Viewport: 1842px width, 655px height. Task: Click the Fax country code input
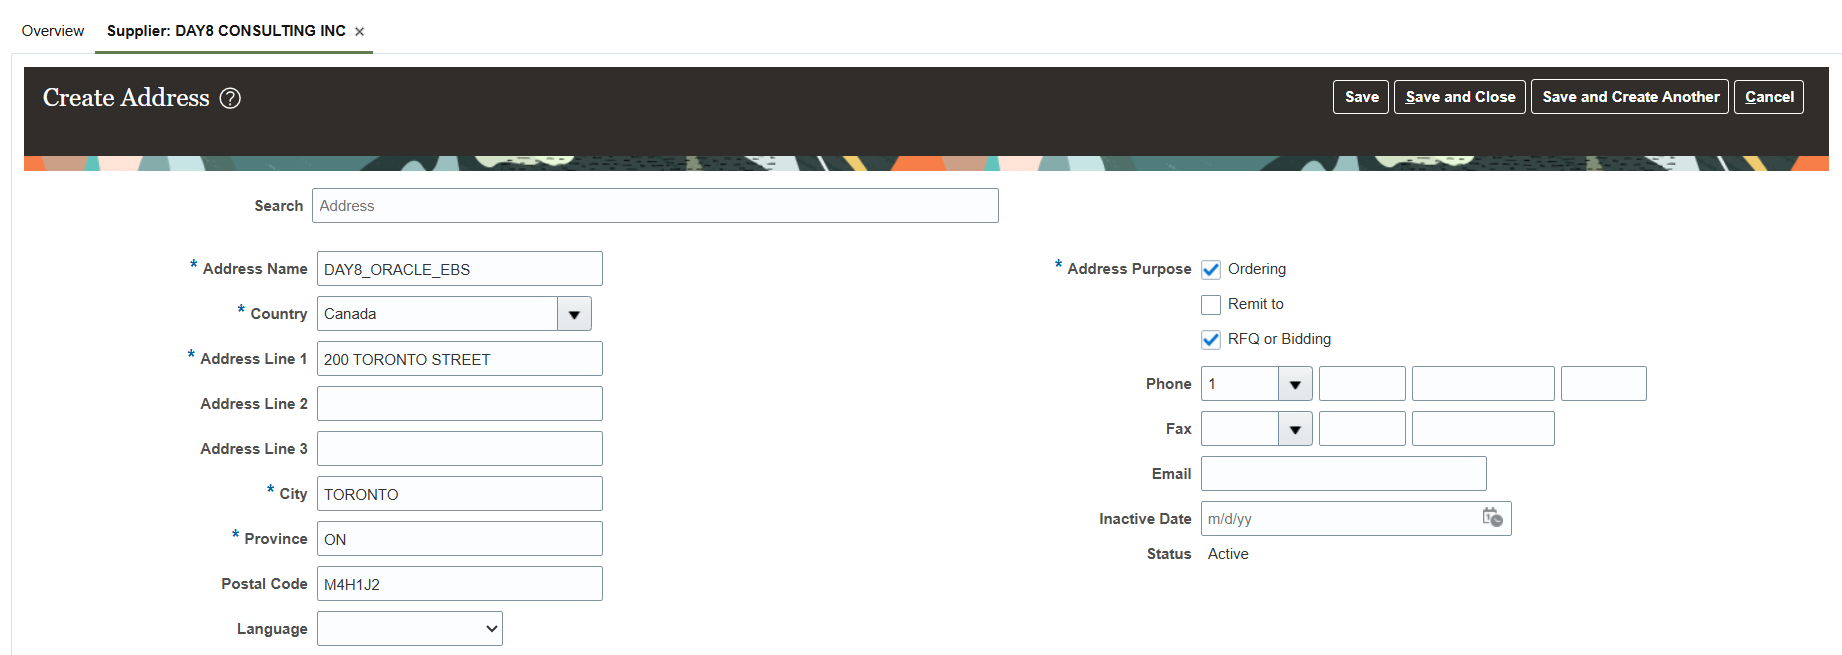pyautogui.click(x=1240, y=429)
